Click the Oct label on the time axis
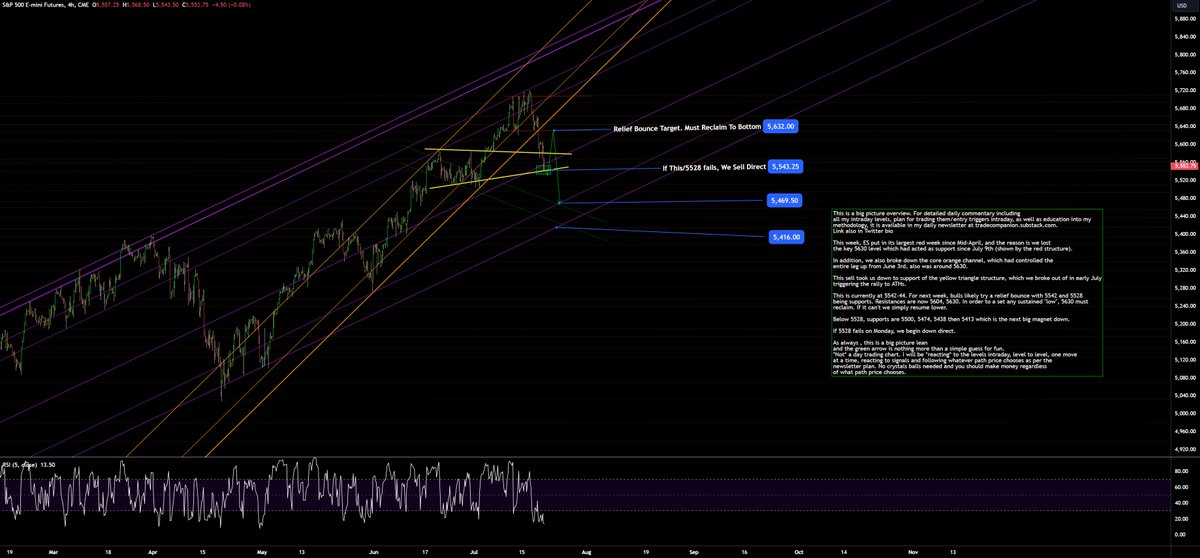 click(797, 551)
